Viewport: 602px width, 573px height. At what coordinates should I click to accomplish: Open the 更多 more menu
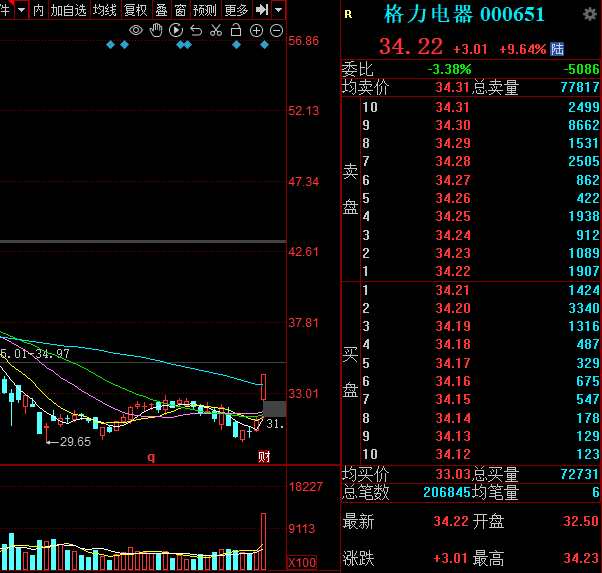point(236,10)
